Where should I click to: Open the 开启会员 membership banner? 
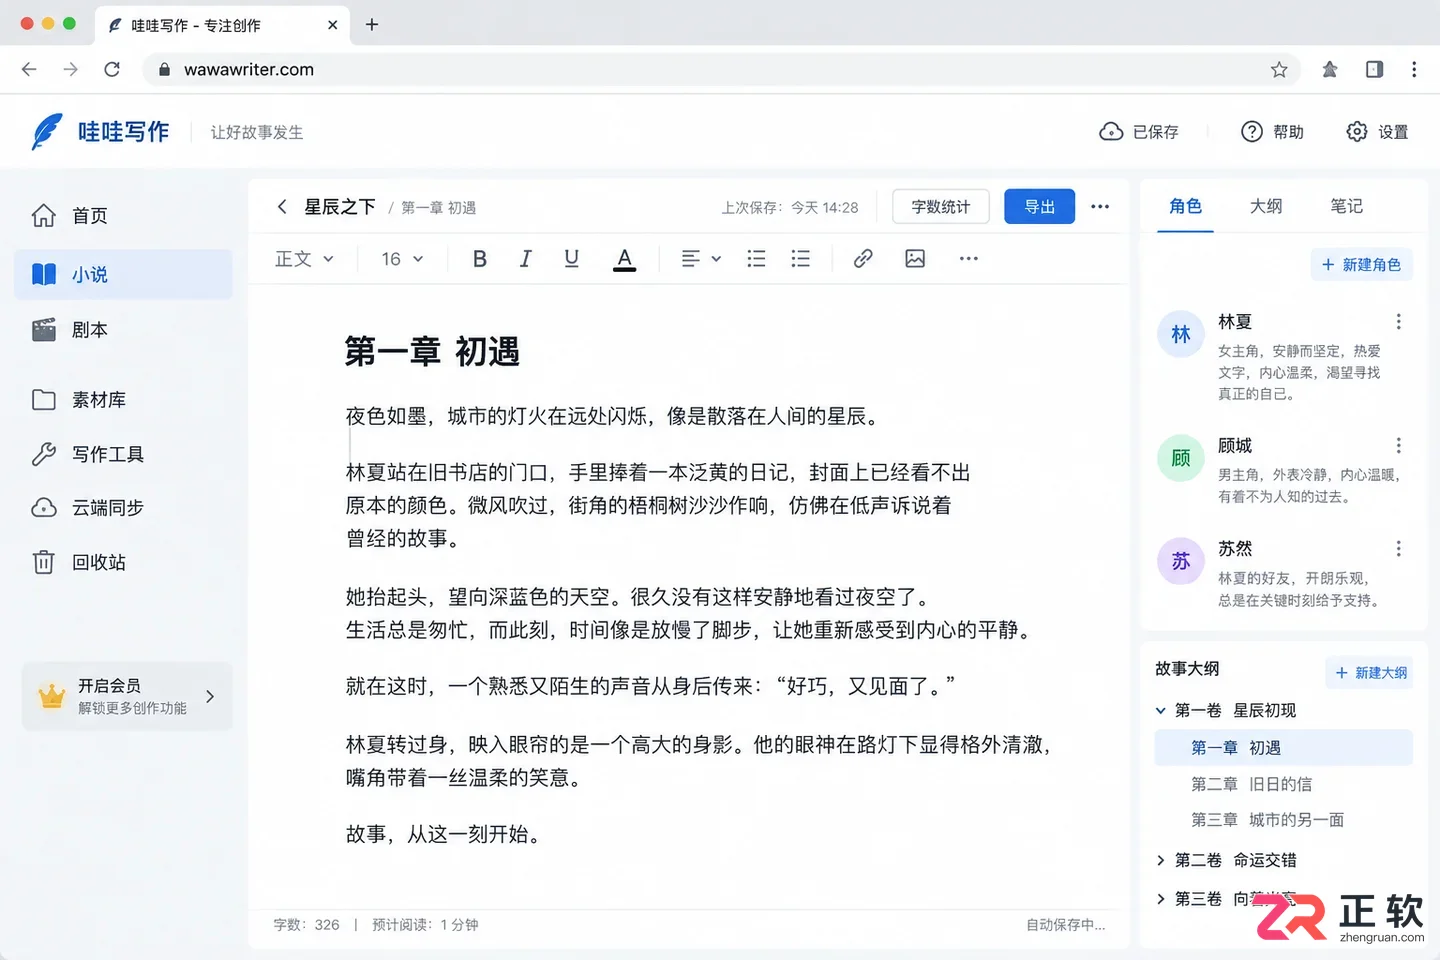pos(127,696)
